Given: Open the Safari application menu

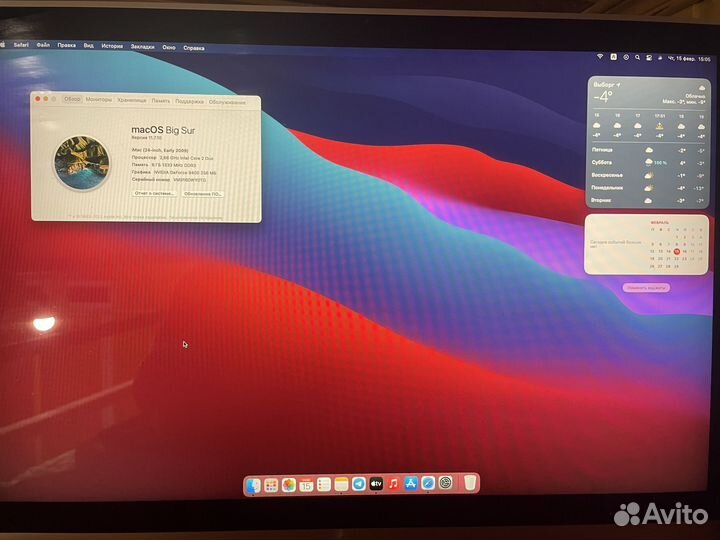Looking at the screenshot, I should [21, 45].
